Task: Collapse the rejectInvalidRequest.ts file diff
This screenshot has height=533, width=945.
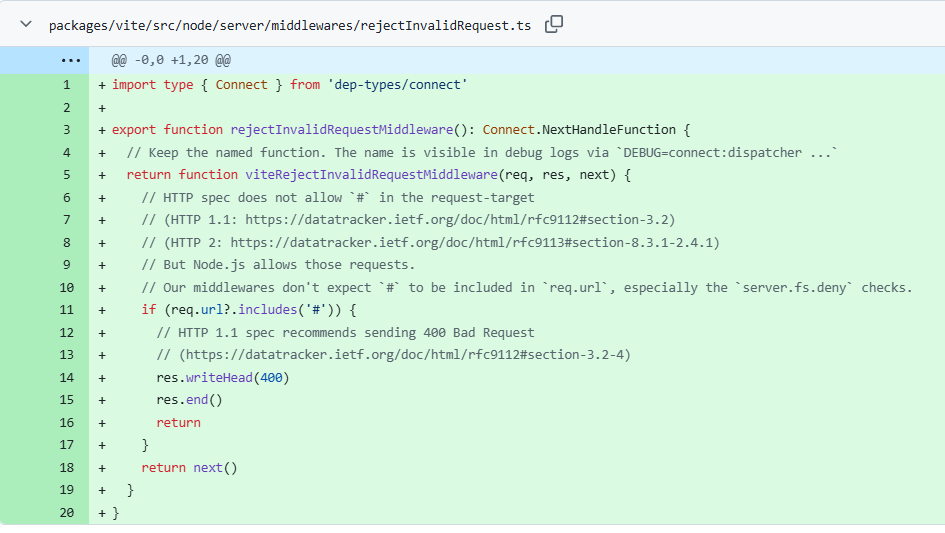Action: pyautogui.click(x=26, y=25)
